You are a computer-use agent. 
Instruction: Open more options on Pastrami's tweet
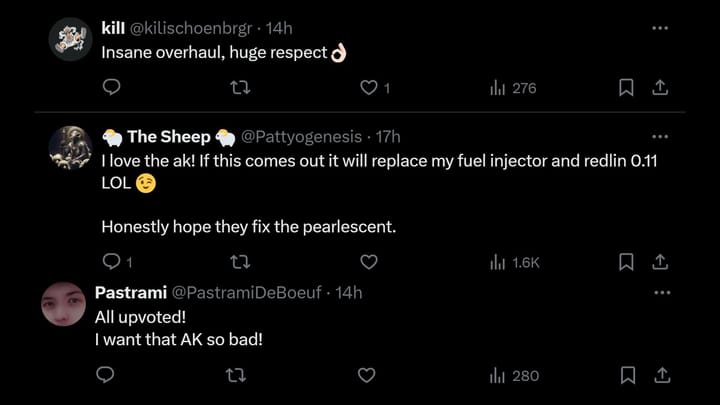(x=660, y=292)
